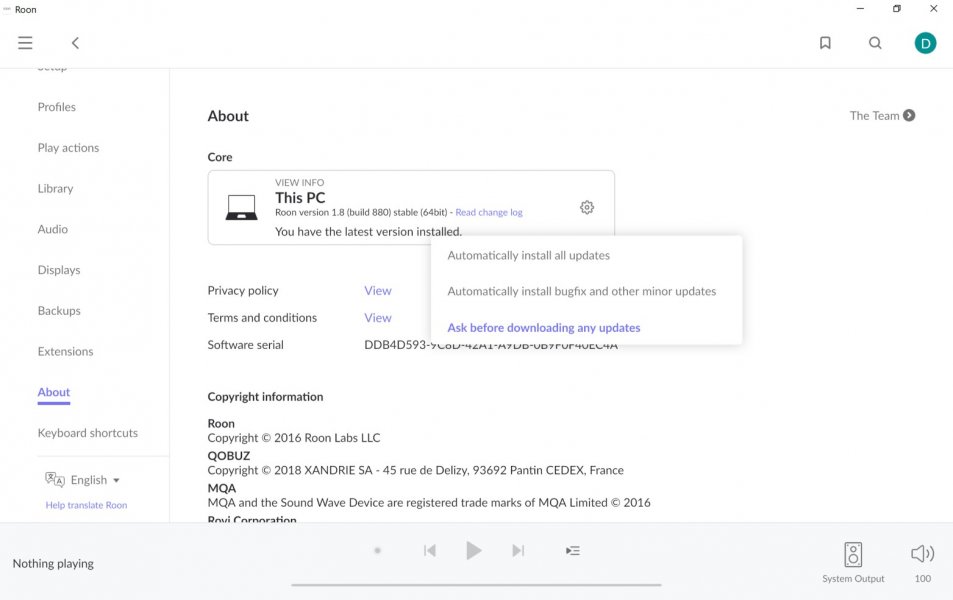Click the volume value 100

(923, 579)
